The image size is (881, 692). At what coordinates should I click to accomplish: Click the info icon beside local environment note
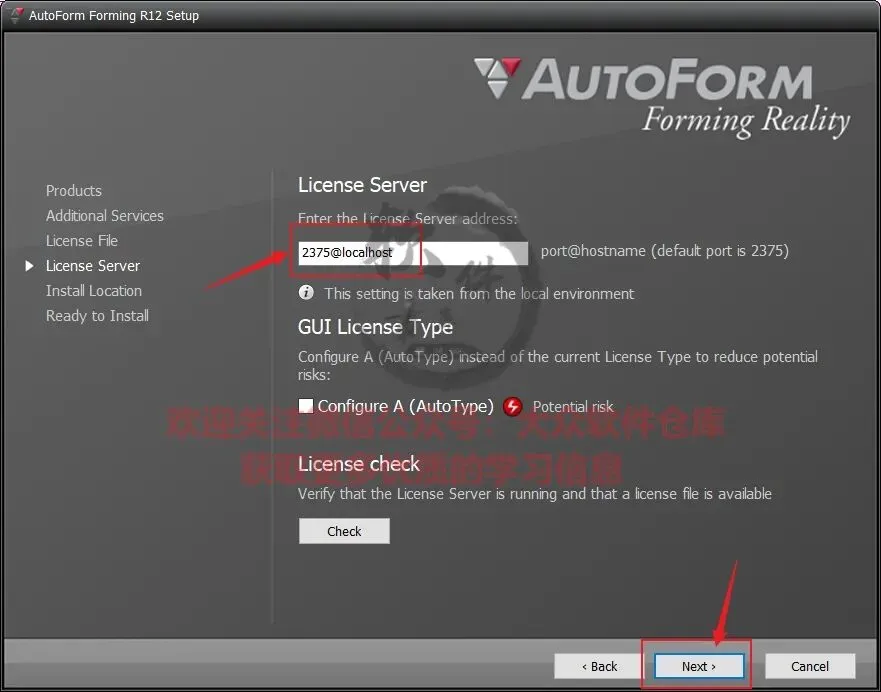point(306,293)
